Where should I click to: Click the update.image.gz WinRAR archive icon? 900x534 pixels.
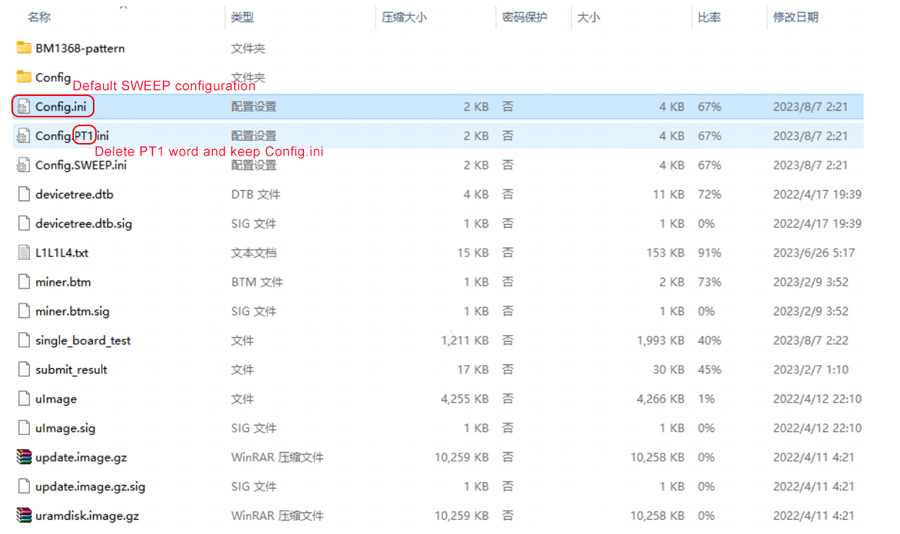tap(24, 457)
